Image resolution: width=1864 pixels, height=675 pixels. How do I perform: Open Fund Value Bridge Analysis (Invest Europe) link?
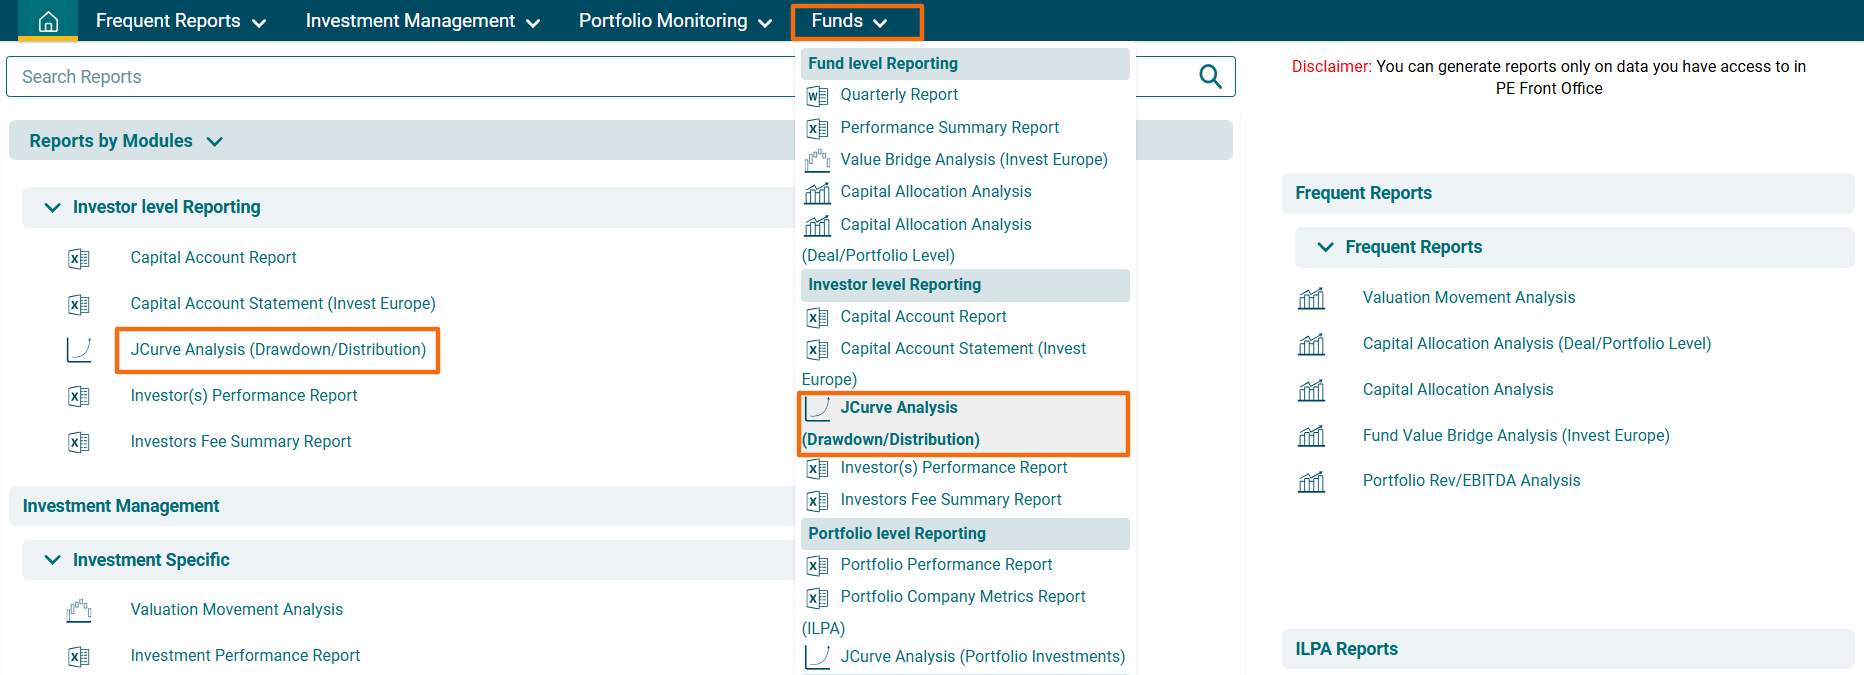pos(1515,436)
